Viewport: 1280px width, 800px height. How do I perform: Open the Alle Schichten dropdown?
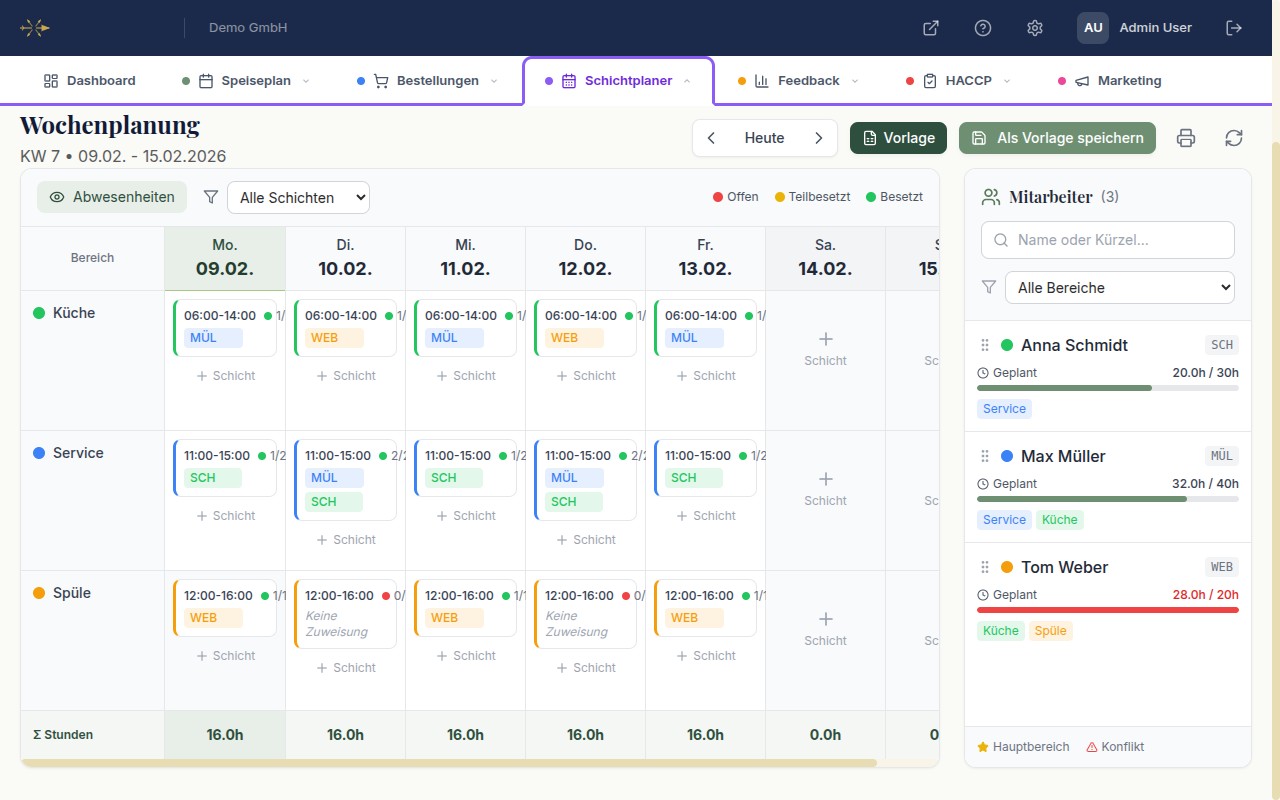298,197
